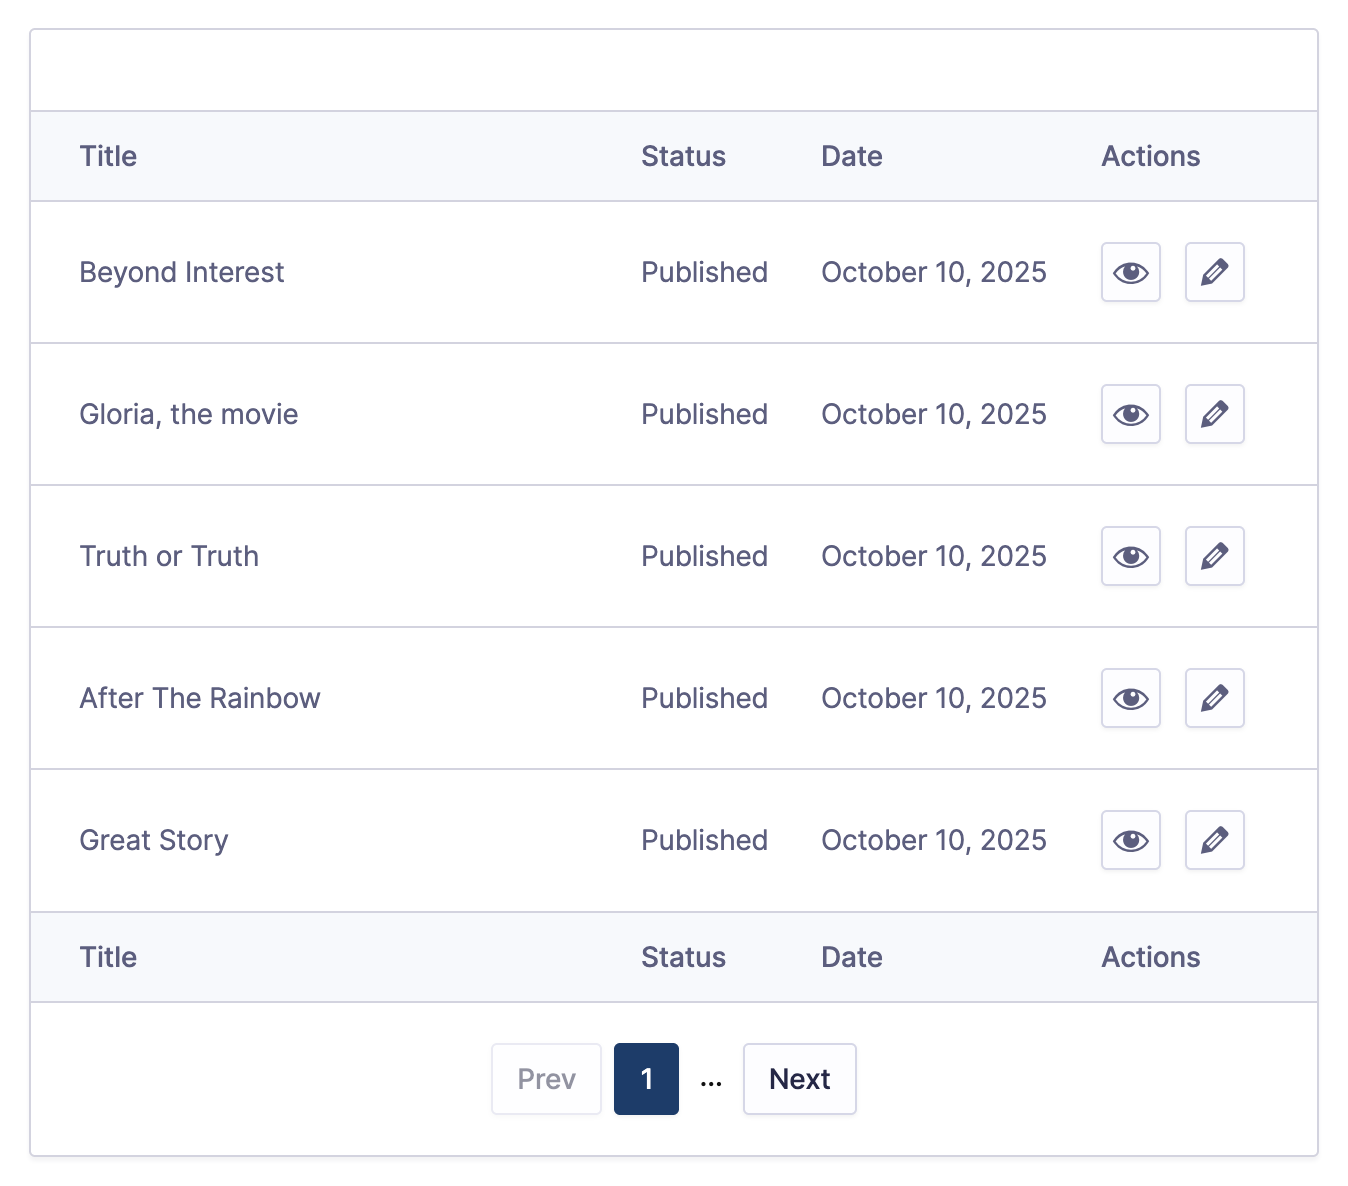1348x1186 pixels.
Task: Click the Prev pagination button
Action: [546, 1079]
